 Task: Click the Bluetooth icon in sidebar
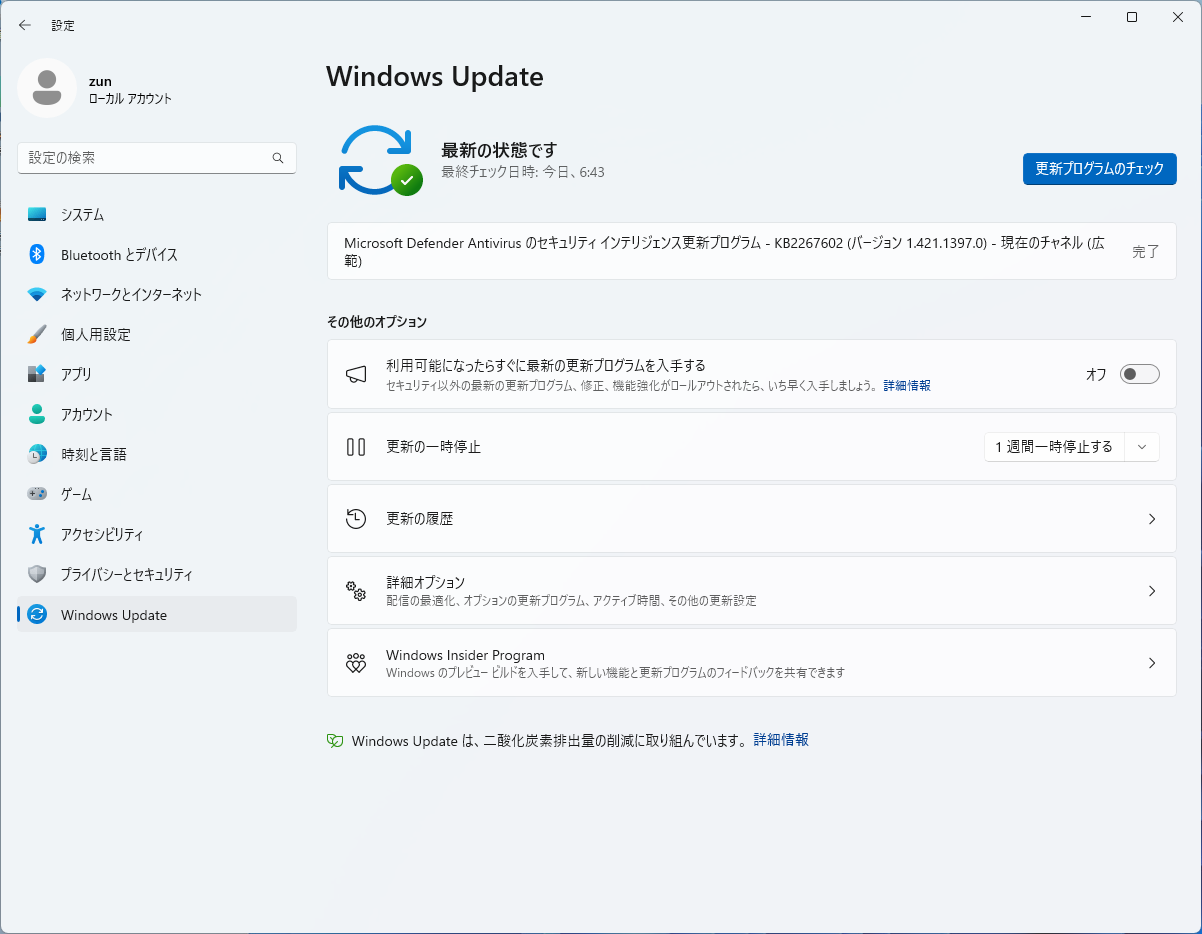(x=37, y=254)
